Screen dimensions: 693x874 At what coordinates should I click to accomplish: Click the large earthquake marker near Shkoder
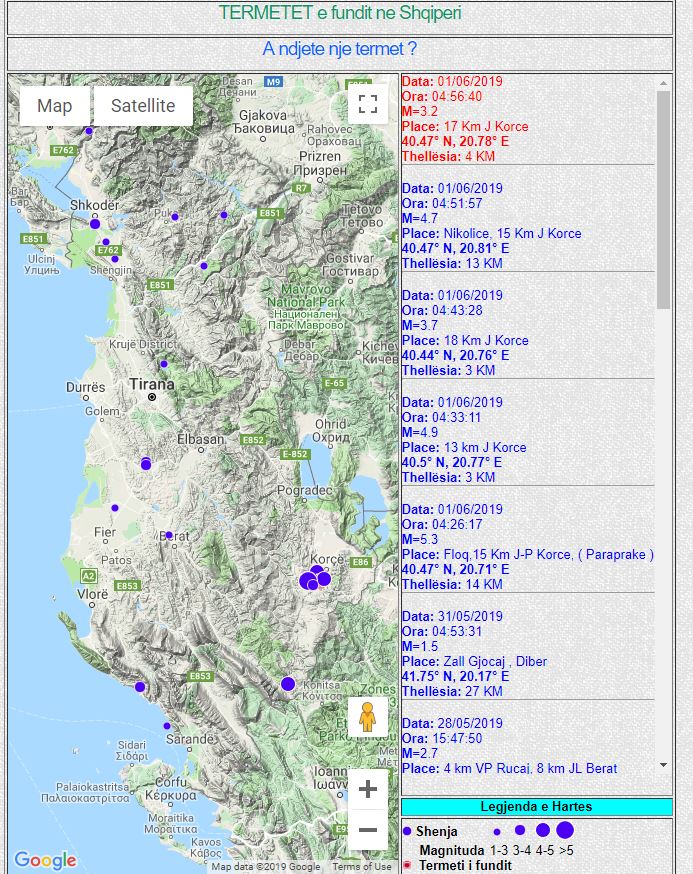[x=95, y=223]
